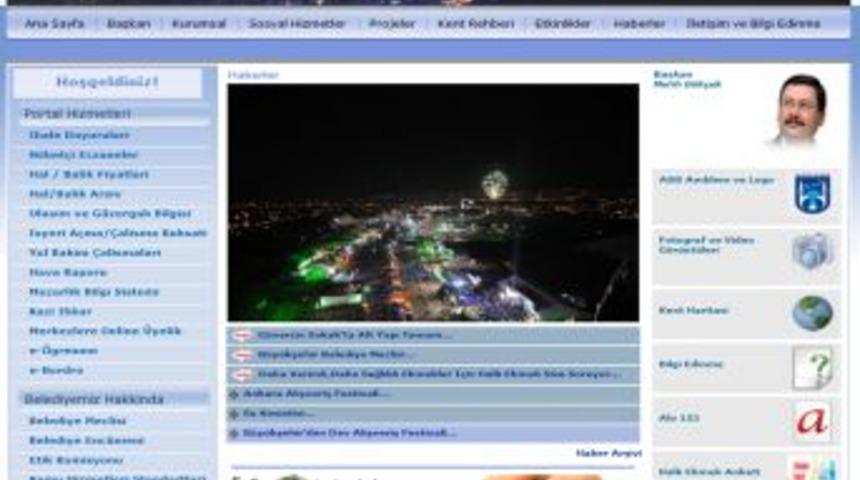
Task: Open Belediye Meclisi under Belediyemiz Hakkında
Action: pos(77,421)
